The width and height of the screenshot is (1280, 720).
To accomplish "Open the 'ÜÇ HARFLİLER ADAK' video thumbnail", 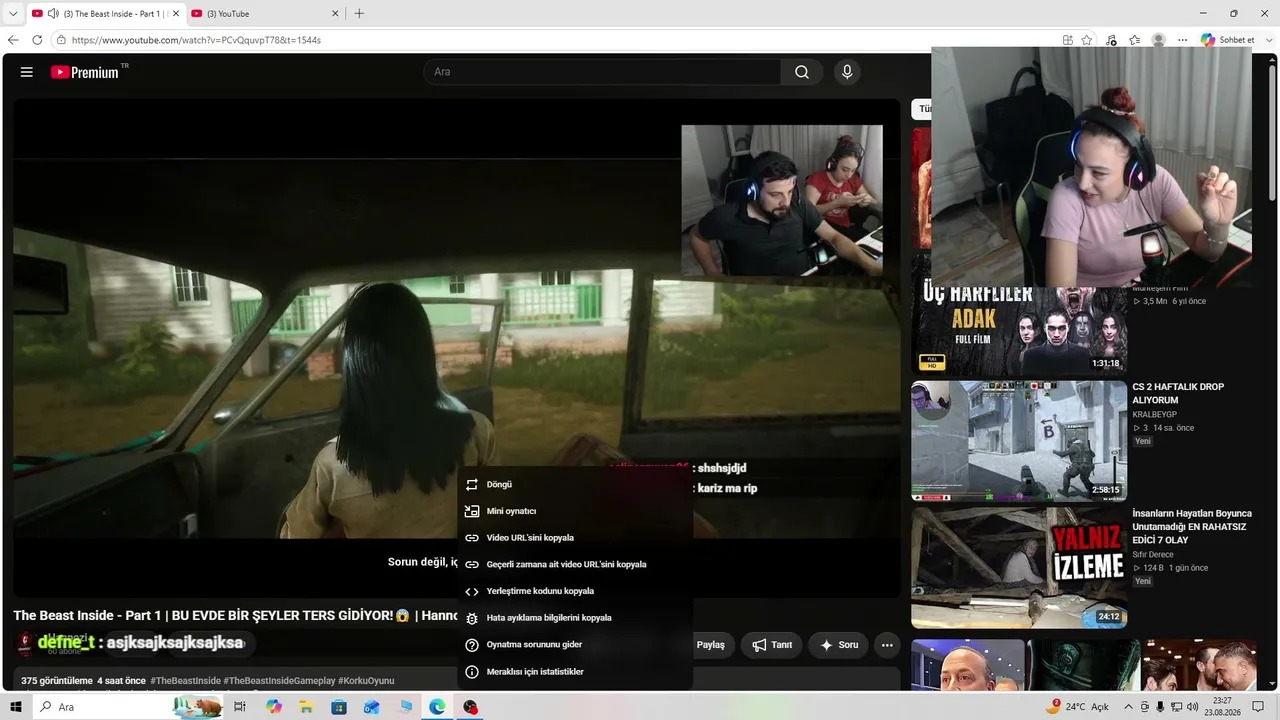I will pyautogui.click(x=1019, y=330).
